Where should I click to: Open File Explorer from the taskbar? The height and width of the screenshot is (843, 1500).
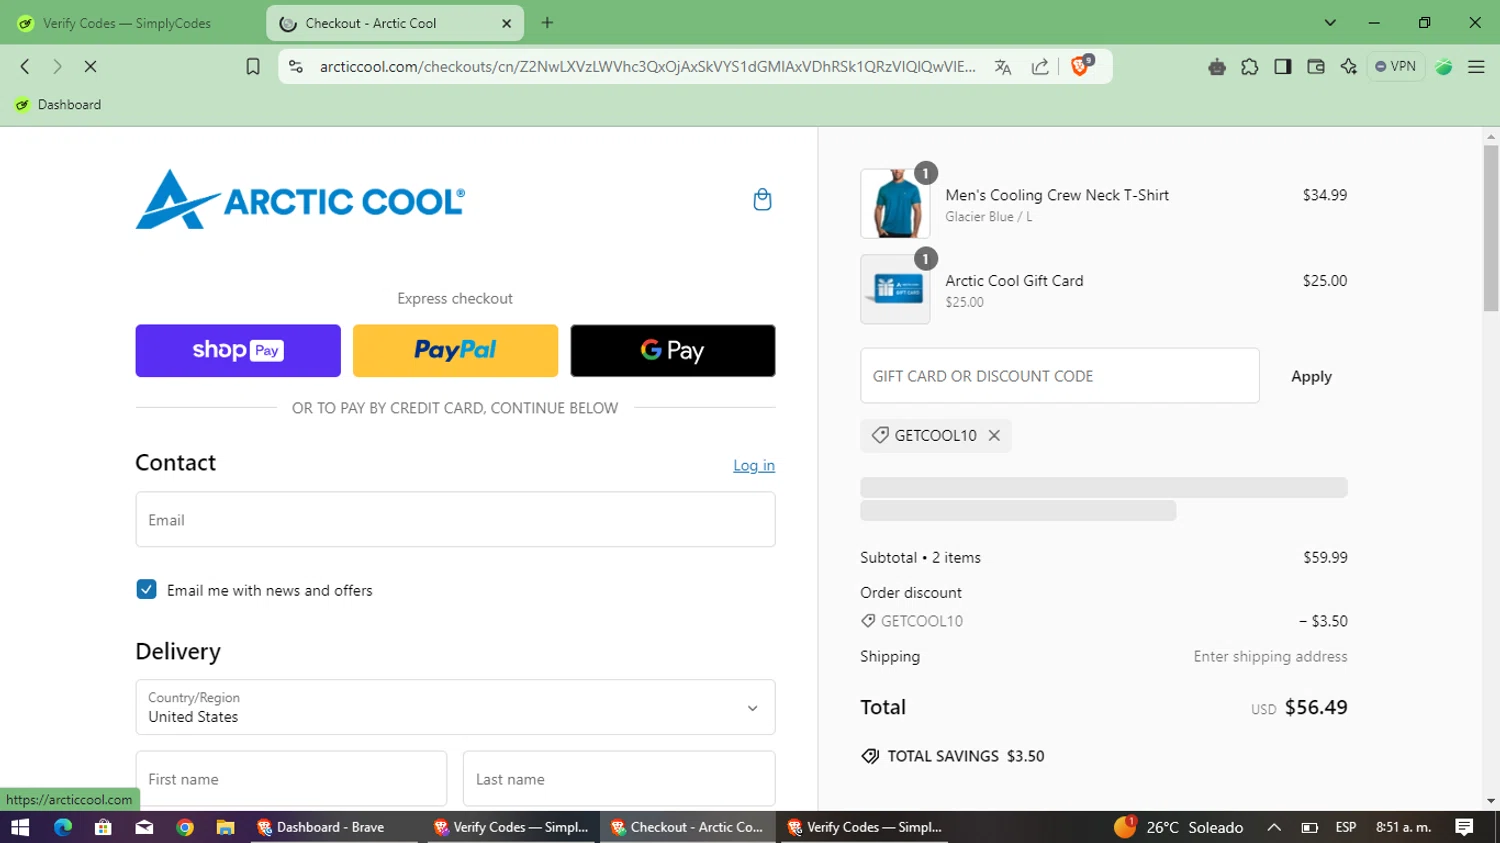[x=225, y=827]
